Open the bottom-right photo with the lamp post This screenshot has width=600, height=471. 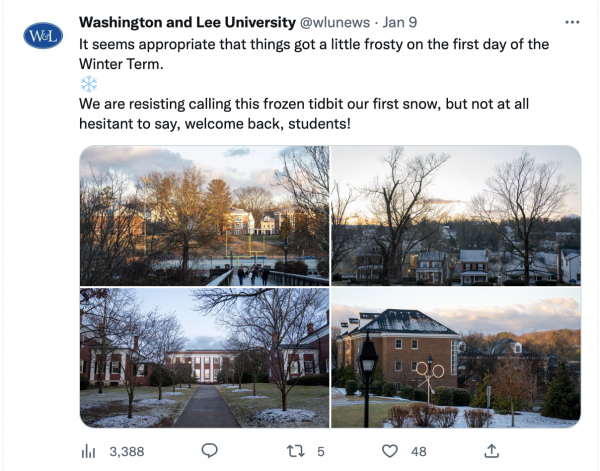point(456,358)
